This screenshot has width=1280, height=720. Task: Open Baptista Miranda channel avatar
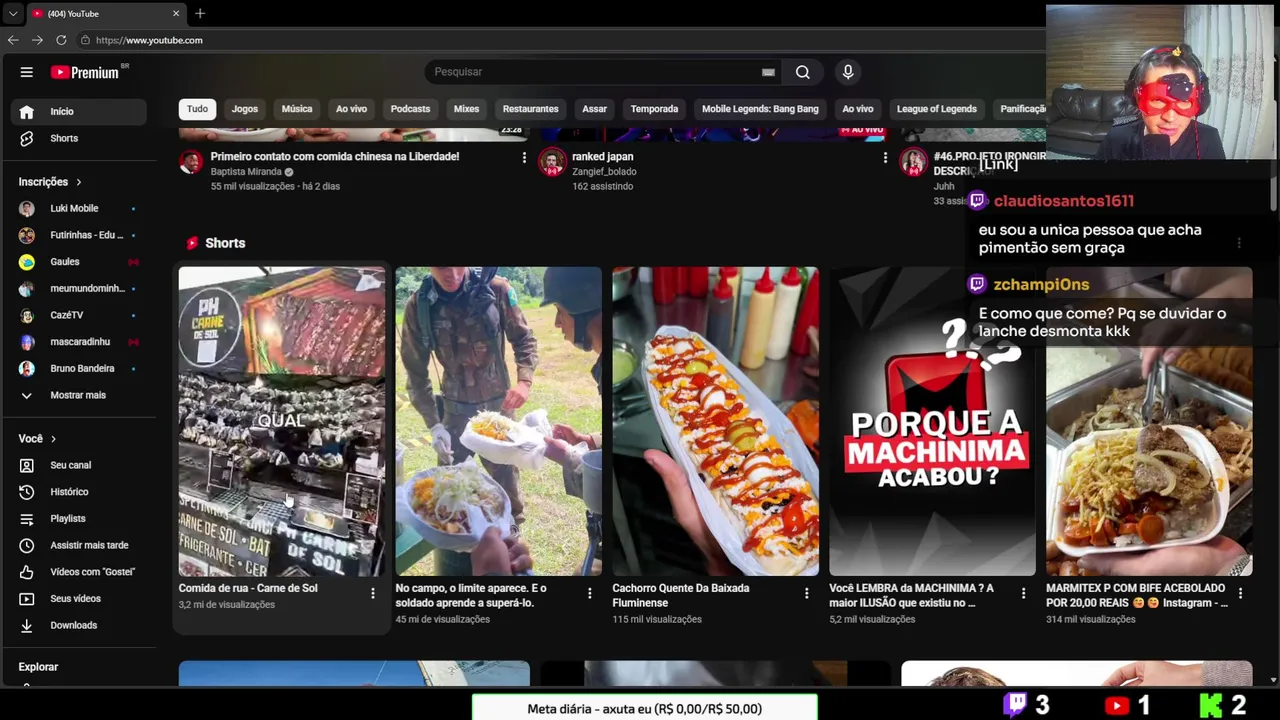pyautogui.click(x=191, y=162)
